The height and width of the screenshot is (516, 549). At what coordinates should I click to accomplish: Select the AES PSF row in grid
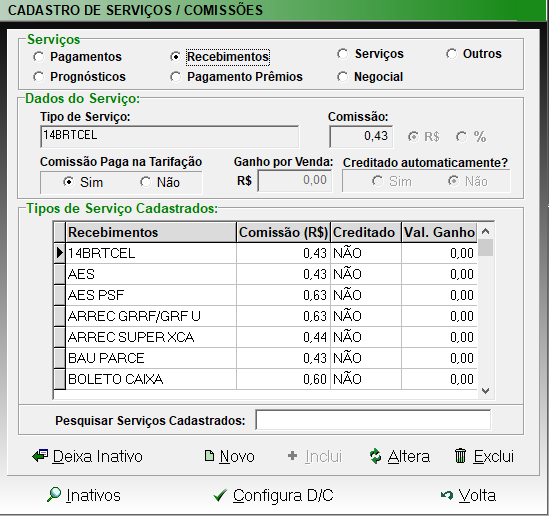[265, 295]
